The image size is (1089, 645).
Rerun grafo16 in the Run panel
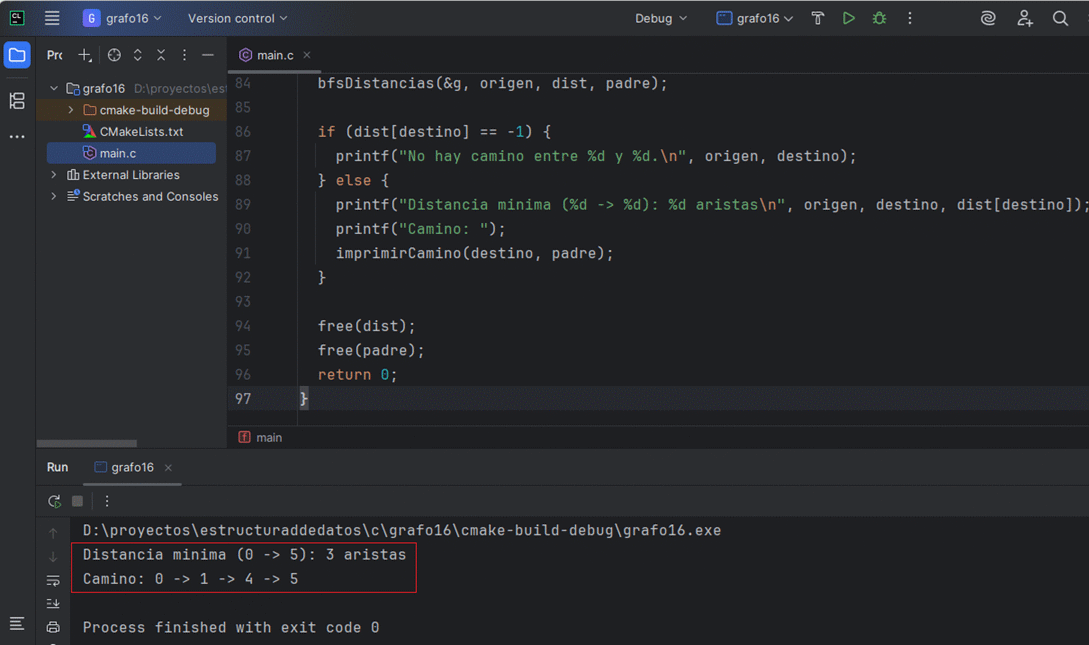[x=54, y=501]
